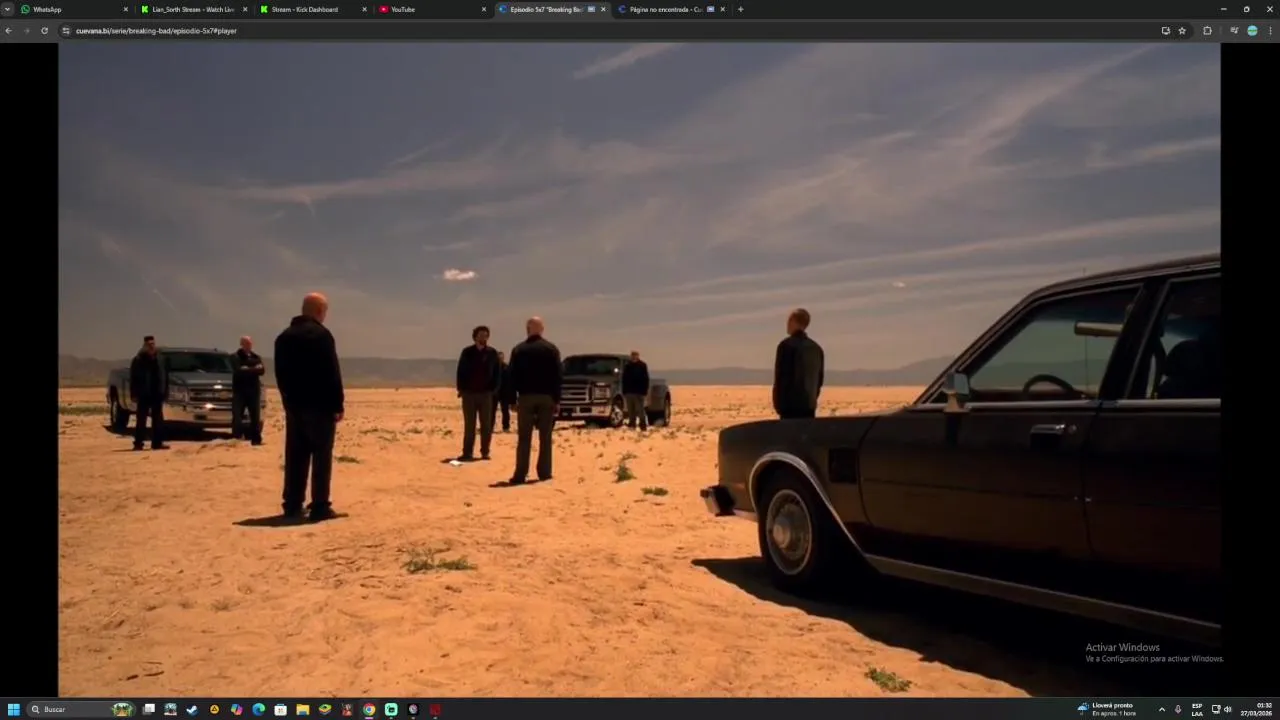Open Chrome three-dot menu

point(1270,31)
